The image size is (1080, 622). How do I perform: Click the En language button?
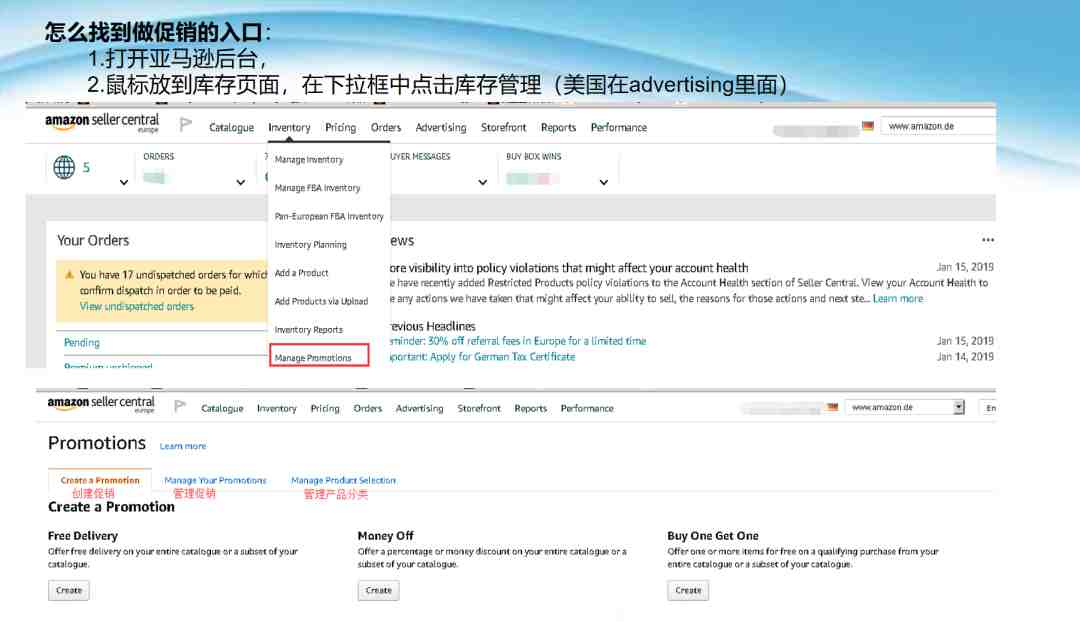pos(990,408)
